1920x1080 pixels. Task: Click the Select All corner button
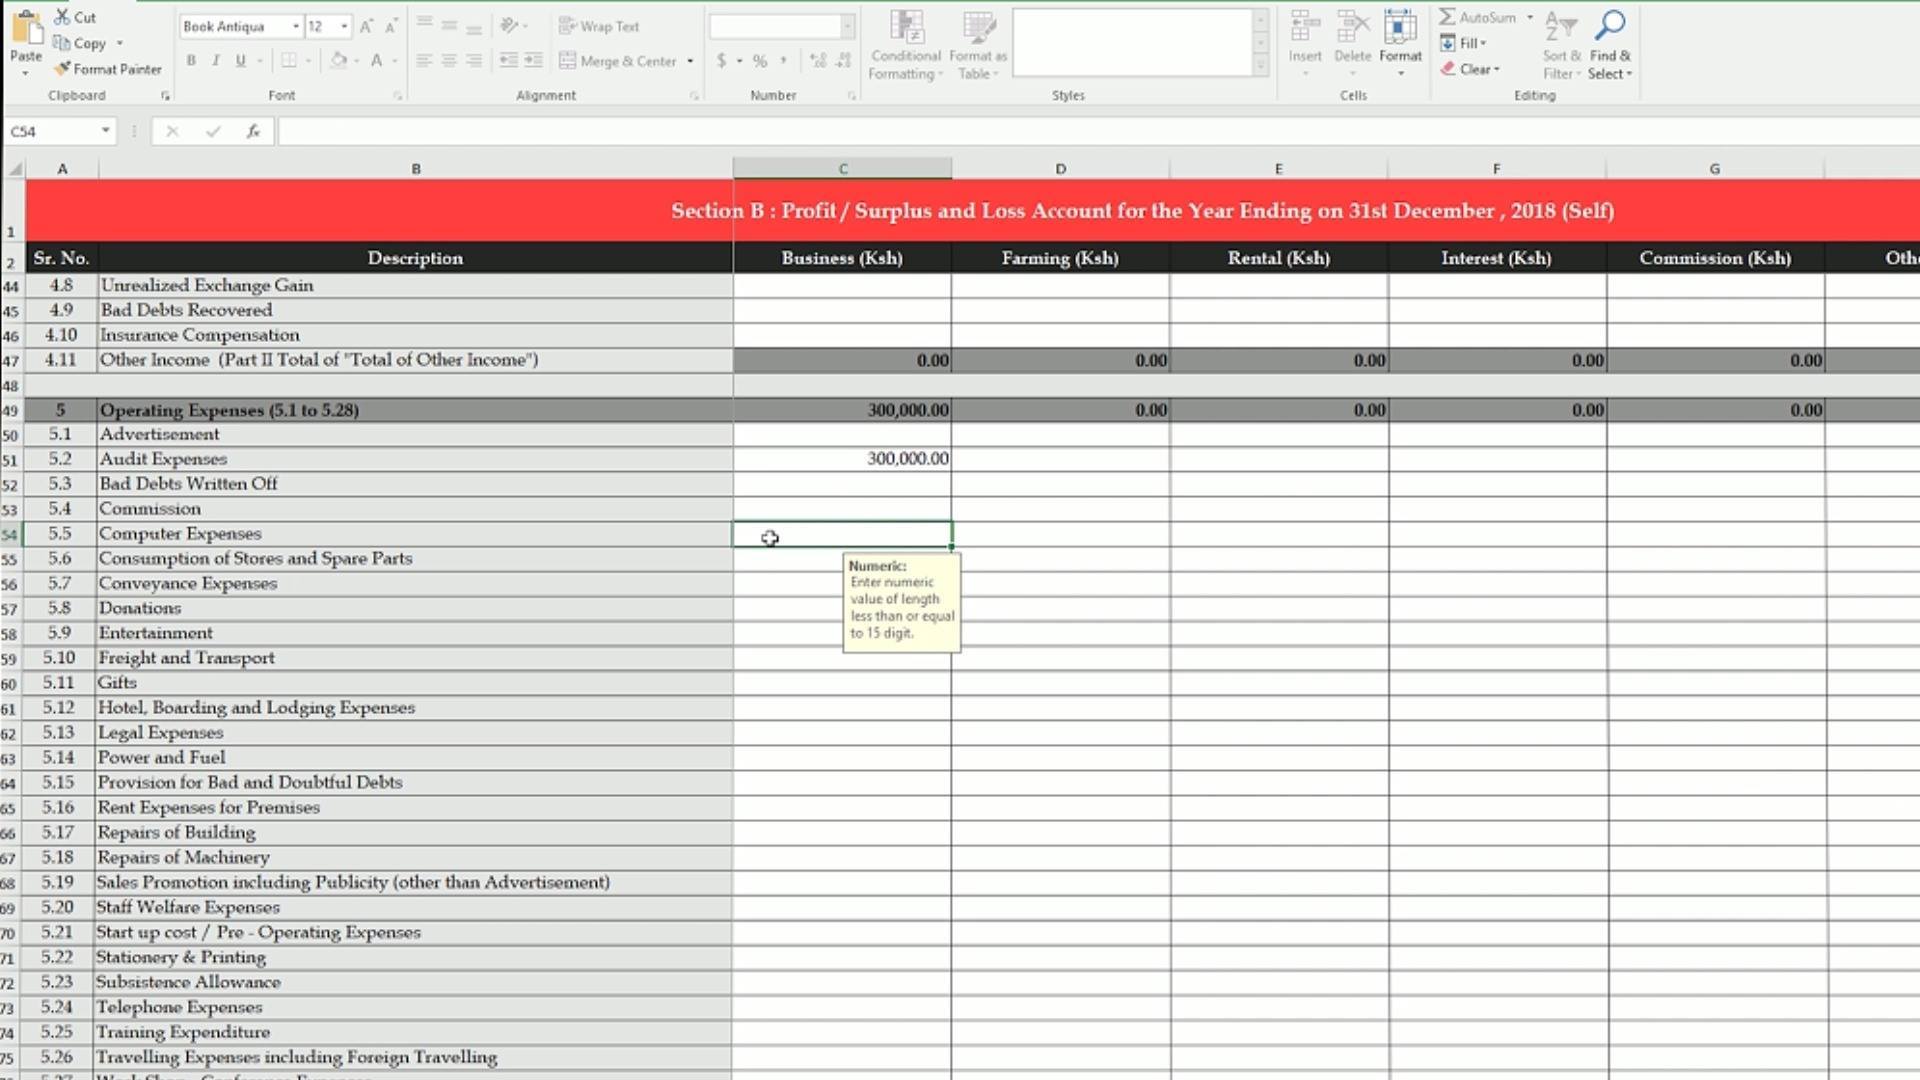14,169
